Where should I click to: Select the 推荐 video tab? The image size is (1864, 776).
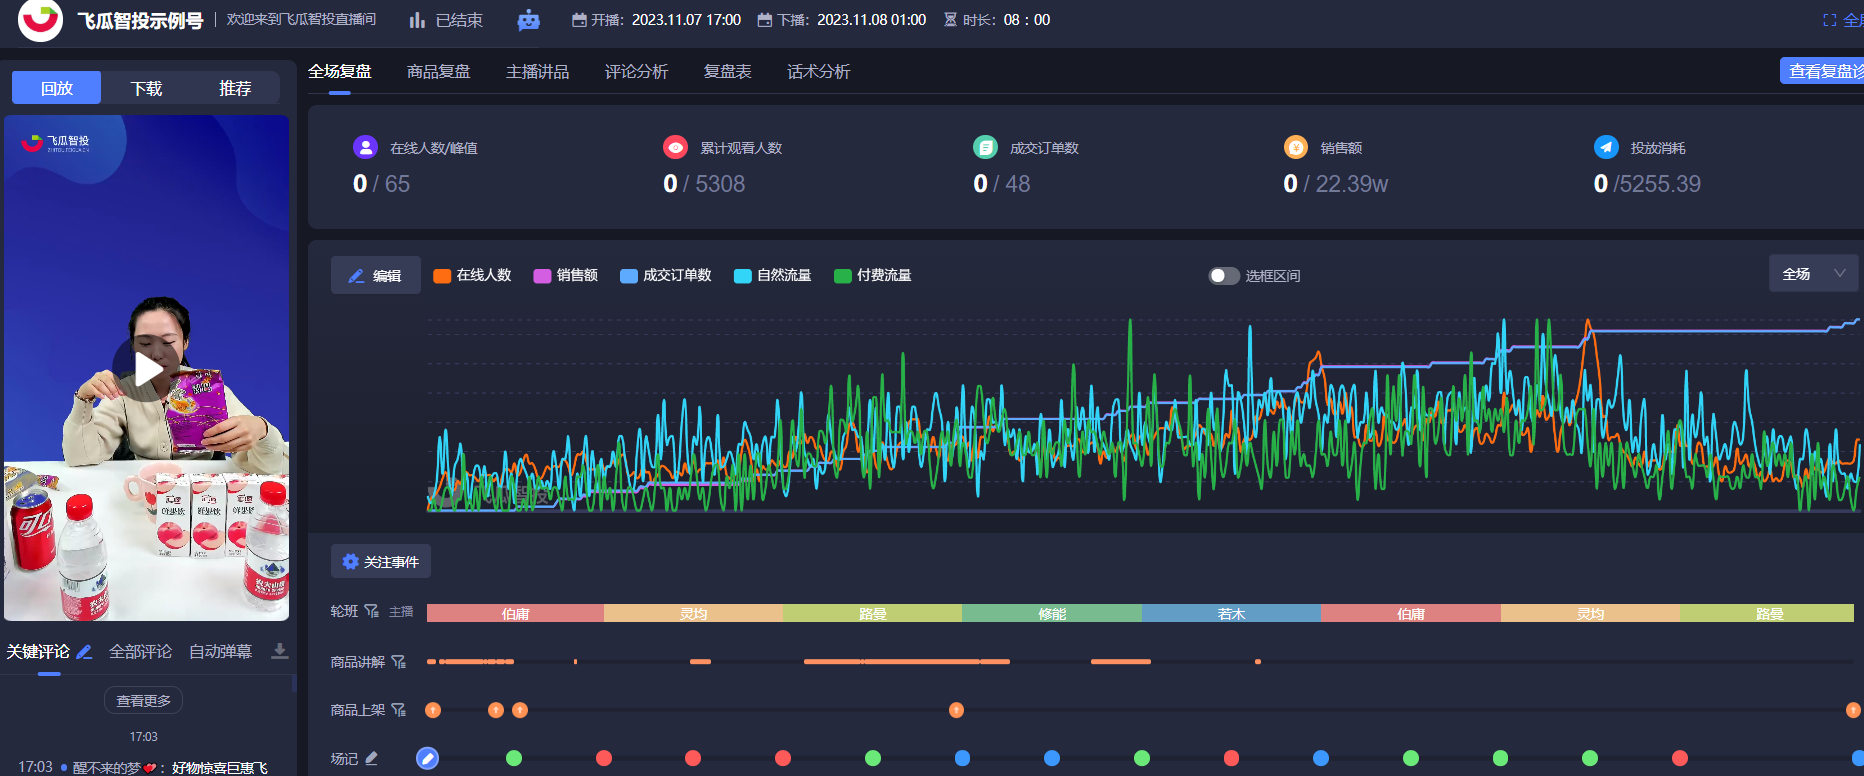click(235, 88)
